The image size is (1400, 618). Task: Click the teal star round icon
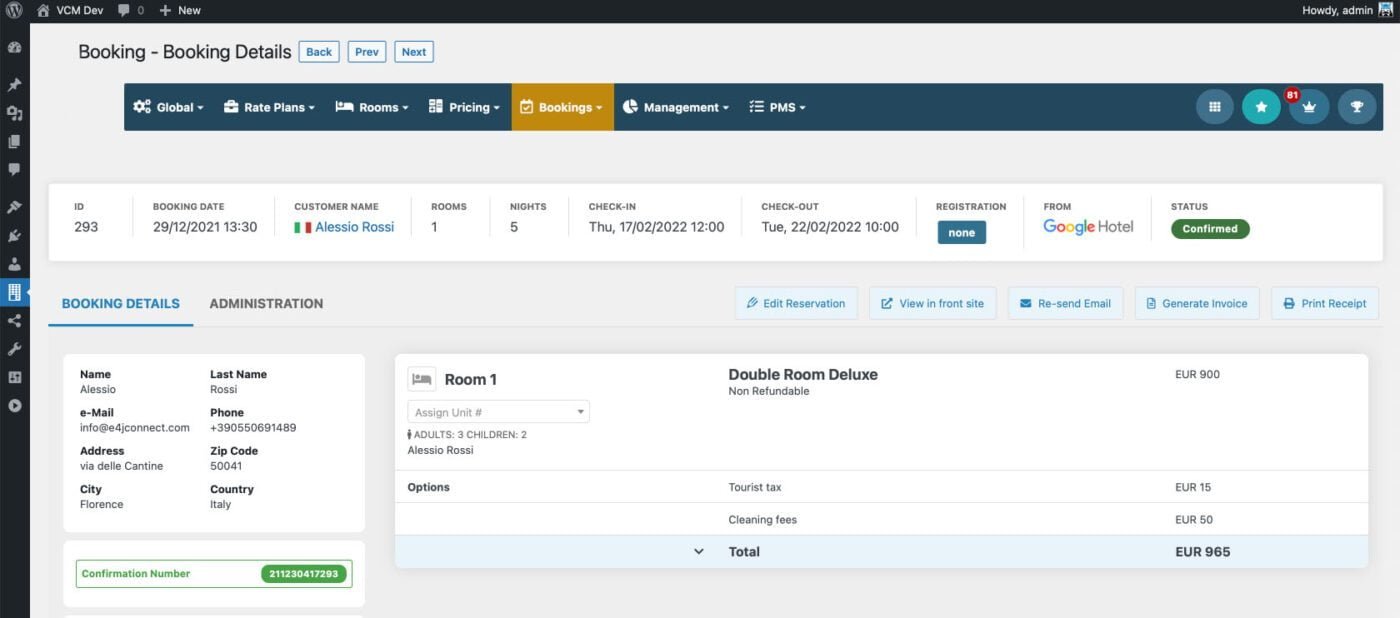coord(1261,107)
